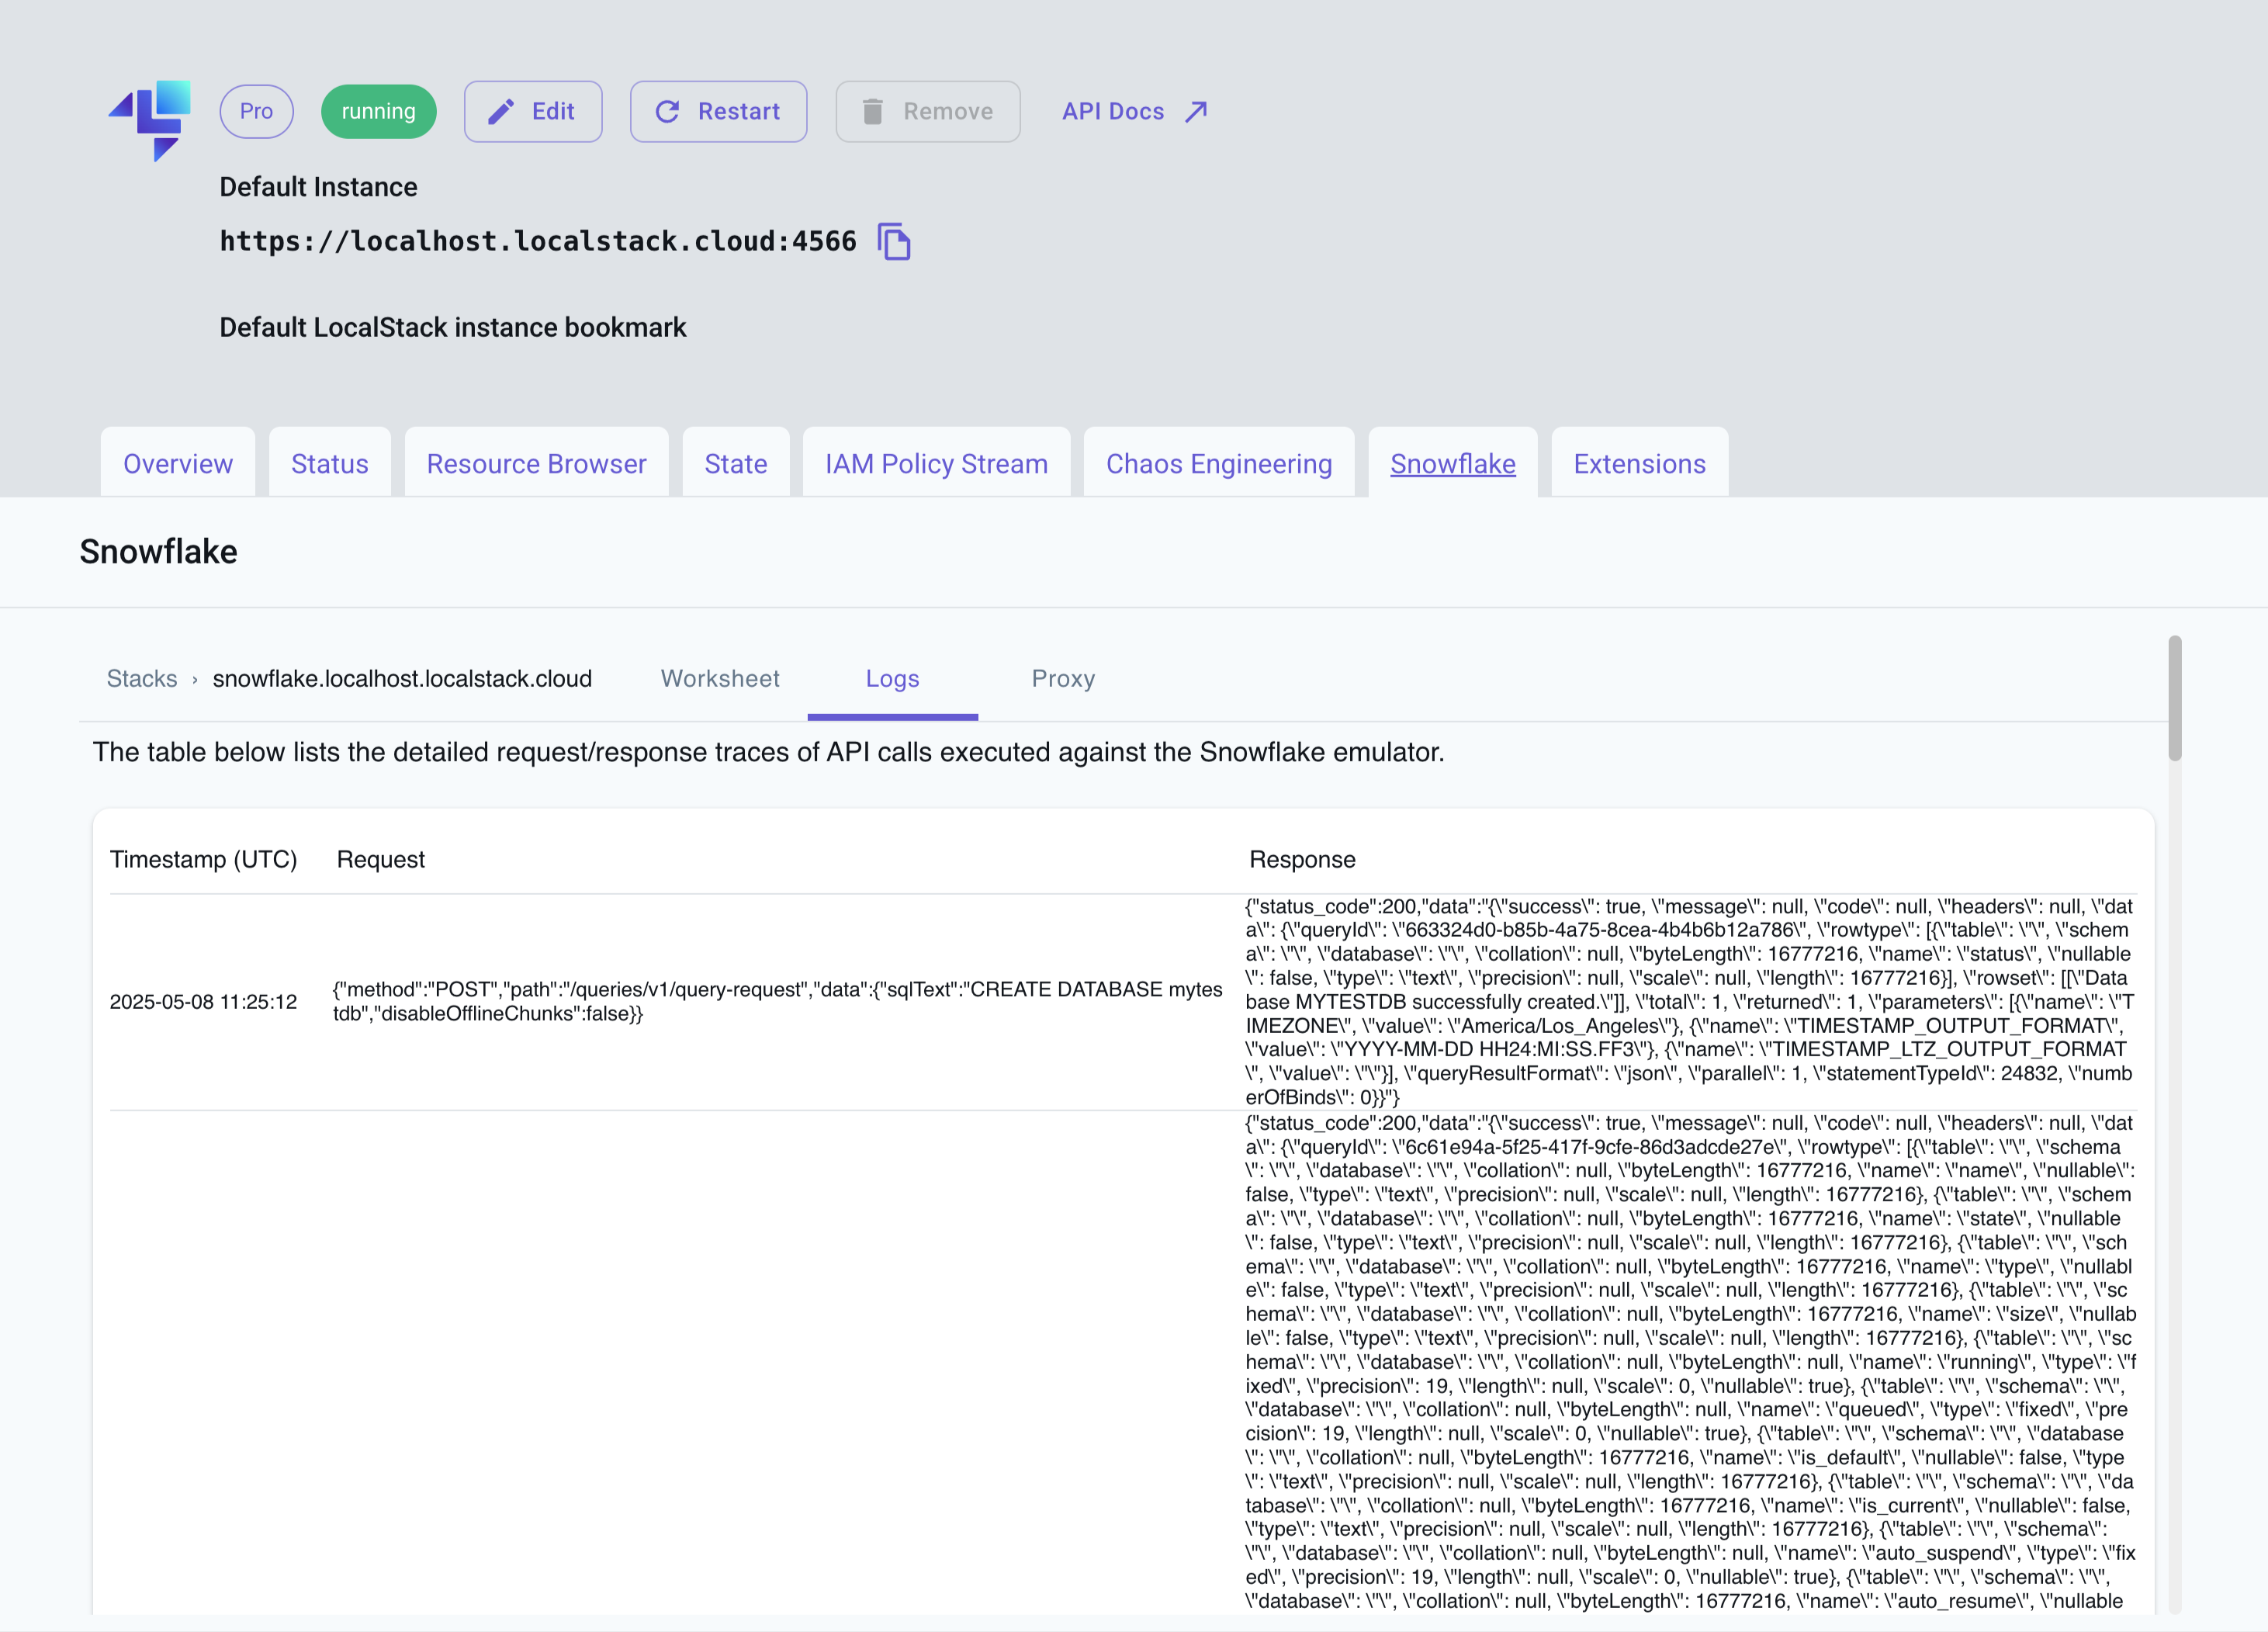The width and height of the screenshot is (2268, 1632).
Task: Open the API Docs link
Action: pos(1112,111)
